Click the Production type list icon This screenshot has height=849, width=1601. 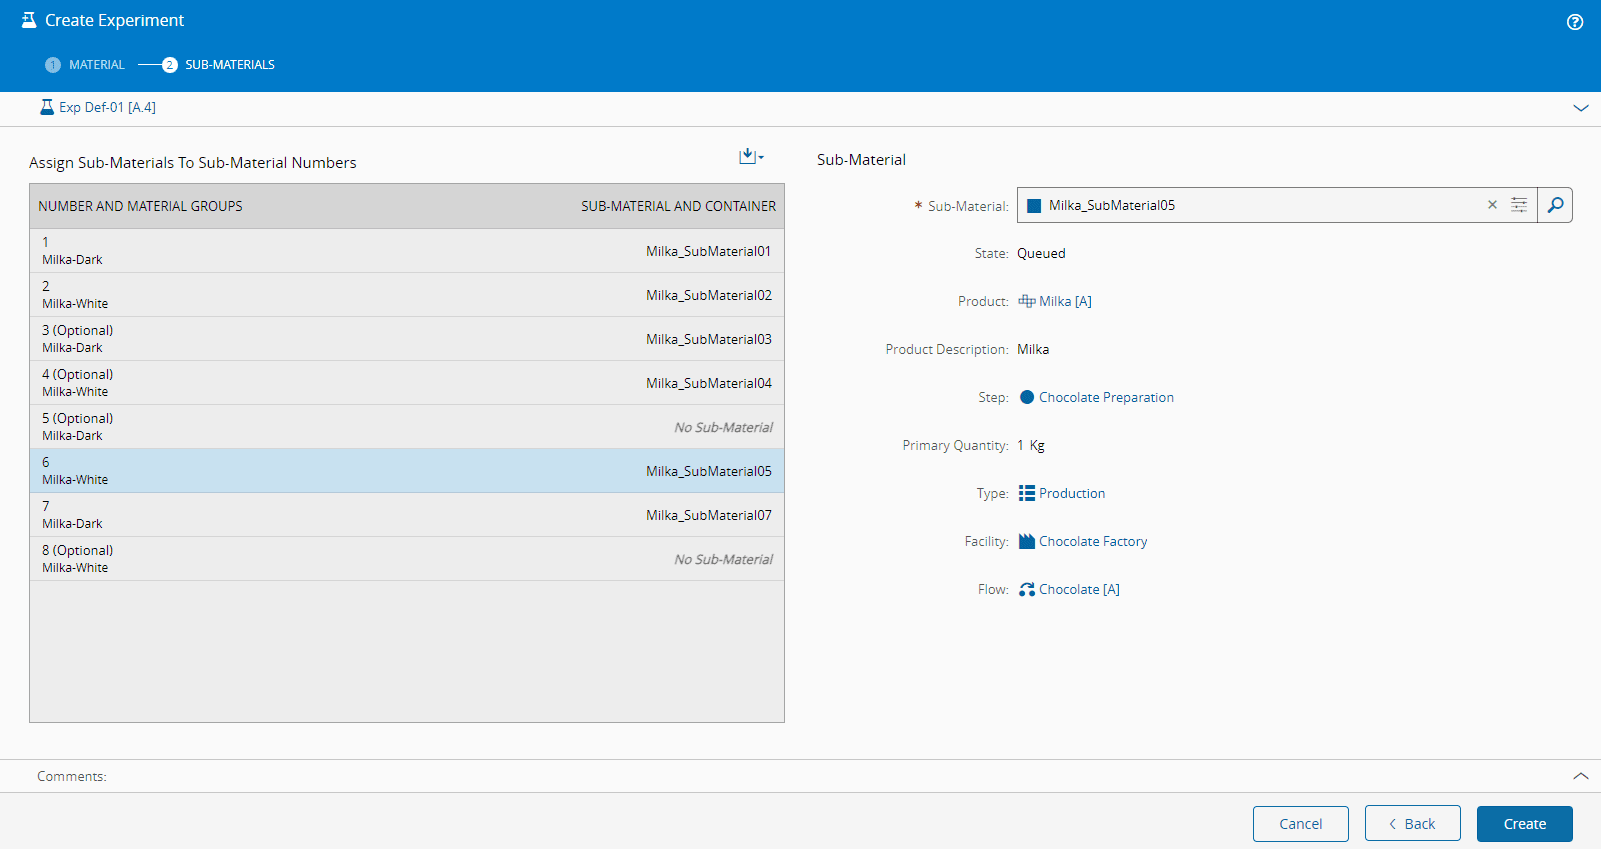tap(1026, 493)
